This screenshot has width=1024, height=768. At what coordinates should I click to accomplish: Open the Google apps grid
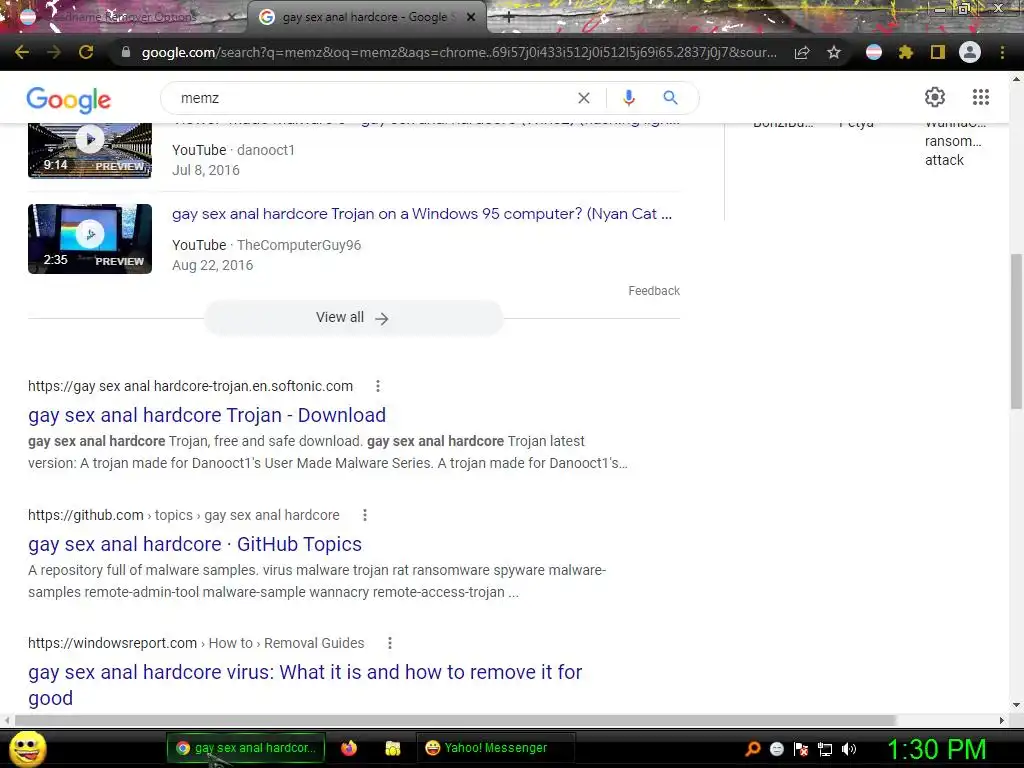[981, 97]
